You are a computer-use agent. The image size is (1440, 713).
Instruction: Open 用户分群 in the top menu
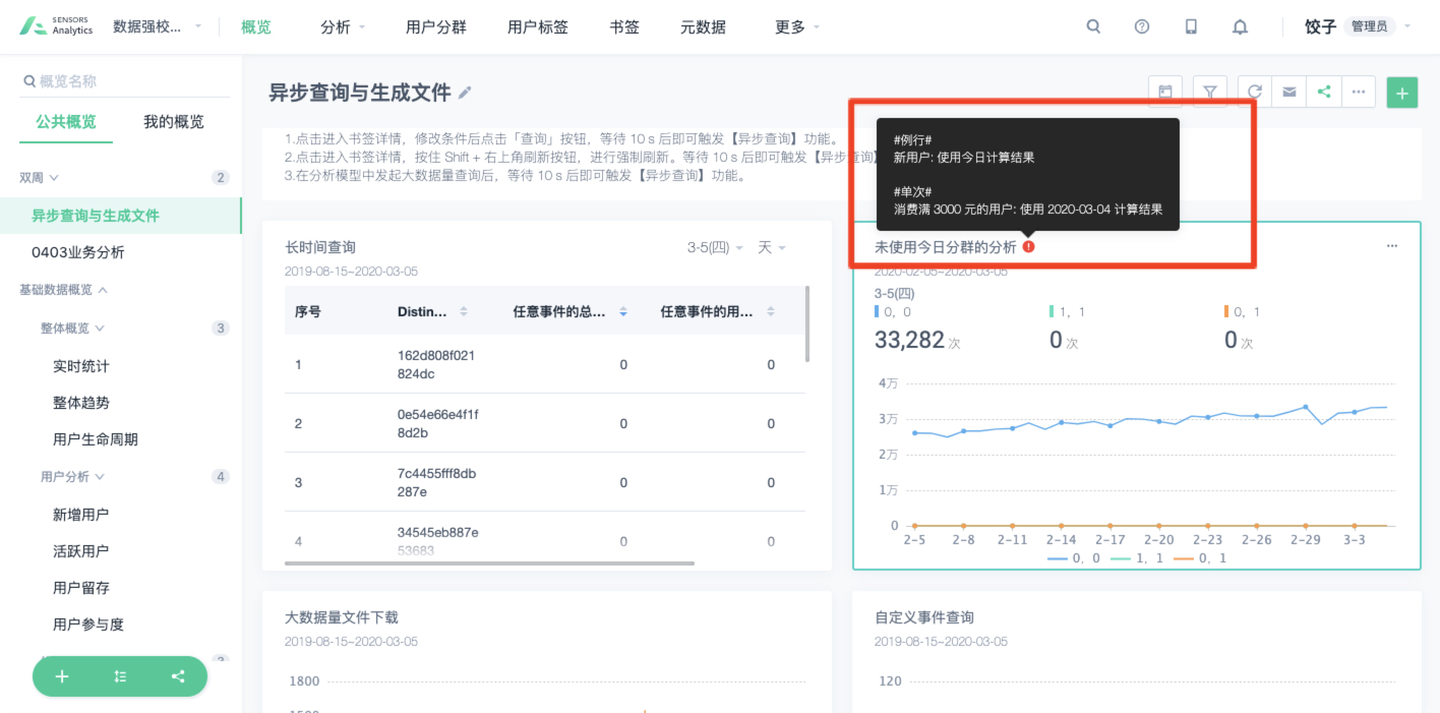(x=436, y=27)
